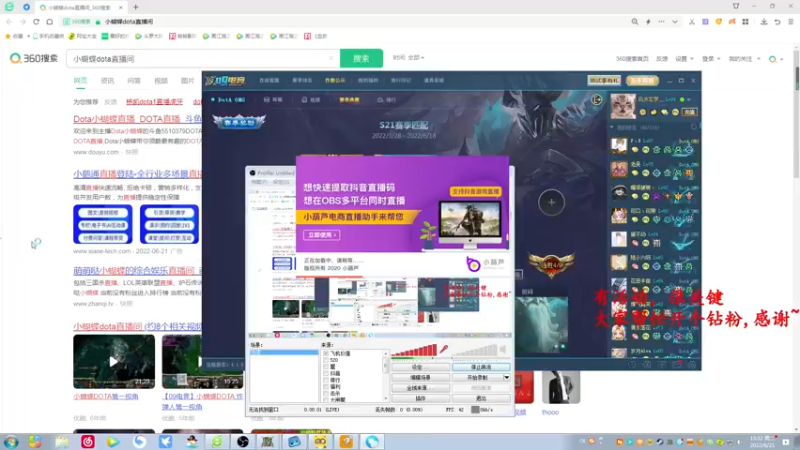Image resolution: width=800 pixels, height=450 pixels.
Task: Click the 360搜索首页 link at top right
Action: [x=632, y=59]
